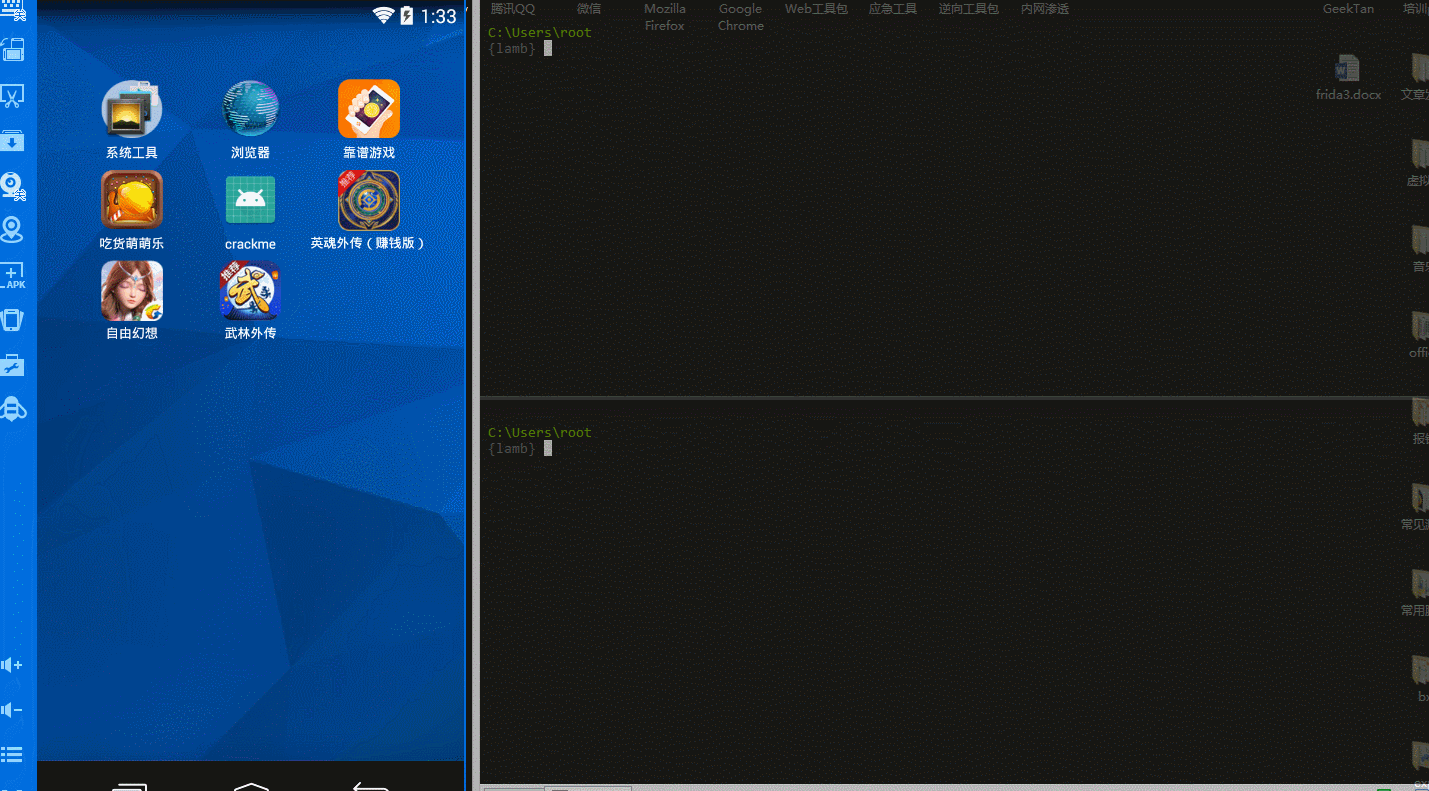Click the overlapping devices rotate icon in sidebar
1429x791 pixels.
[x=13, y=50]
